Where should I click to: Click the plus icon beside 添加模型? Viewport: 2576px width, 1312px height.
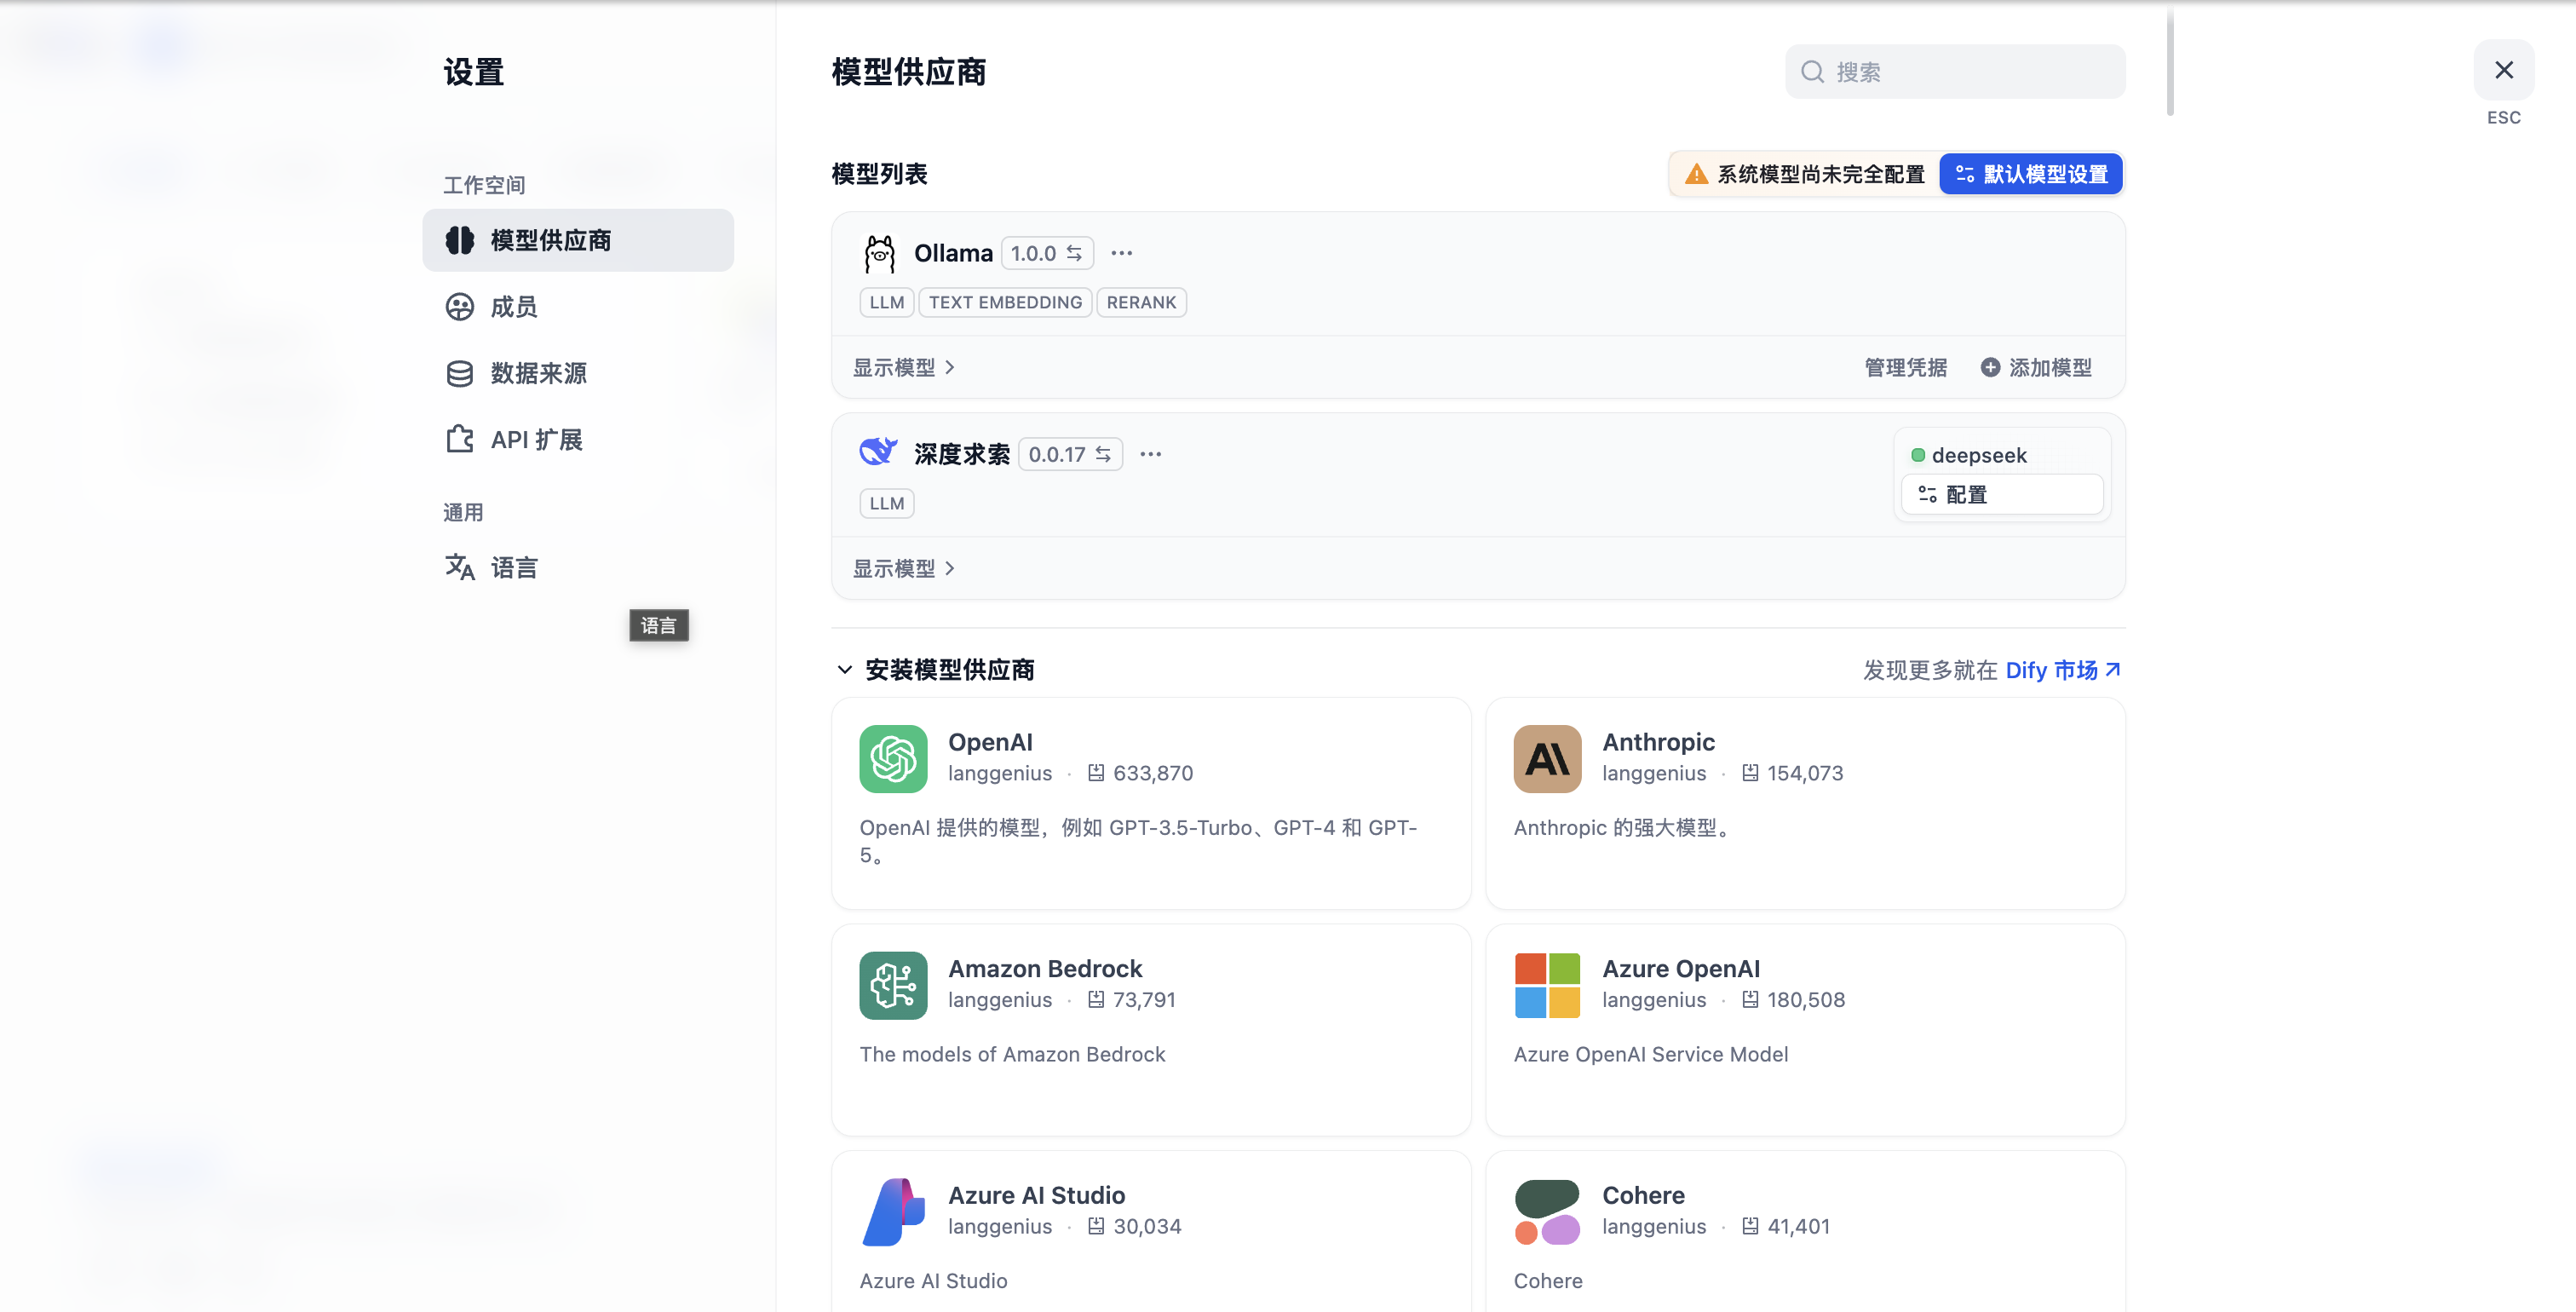point(1990,368)
